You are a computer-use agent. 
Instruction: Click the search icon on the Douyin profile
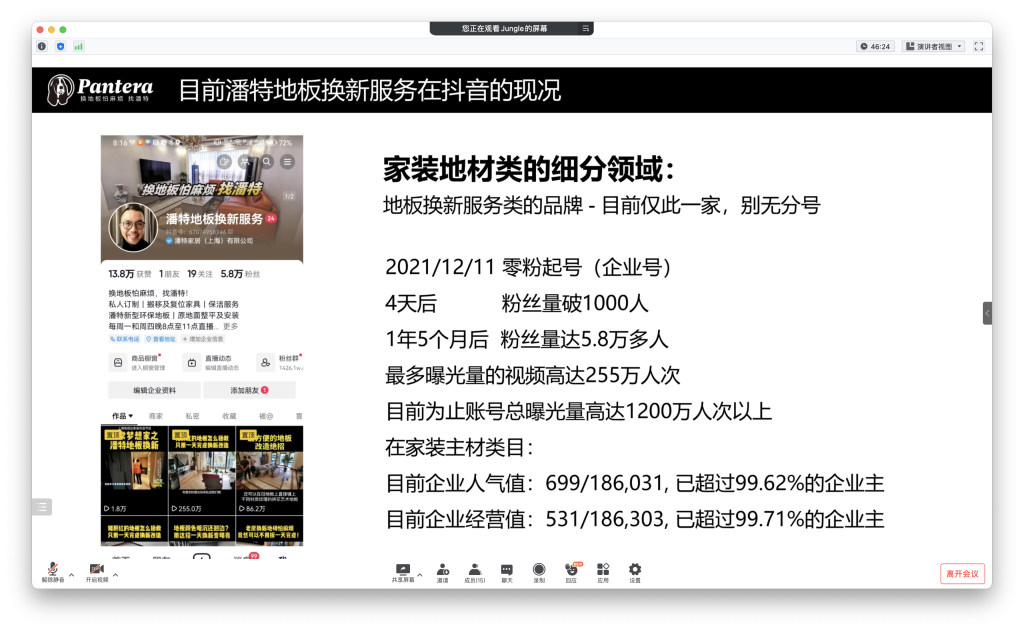[266, 162]
